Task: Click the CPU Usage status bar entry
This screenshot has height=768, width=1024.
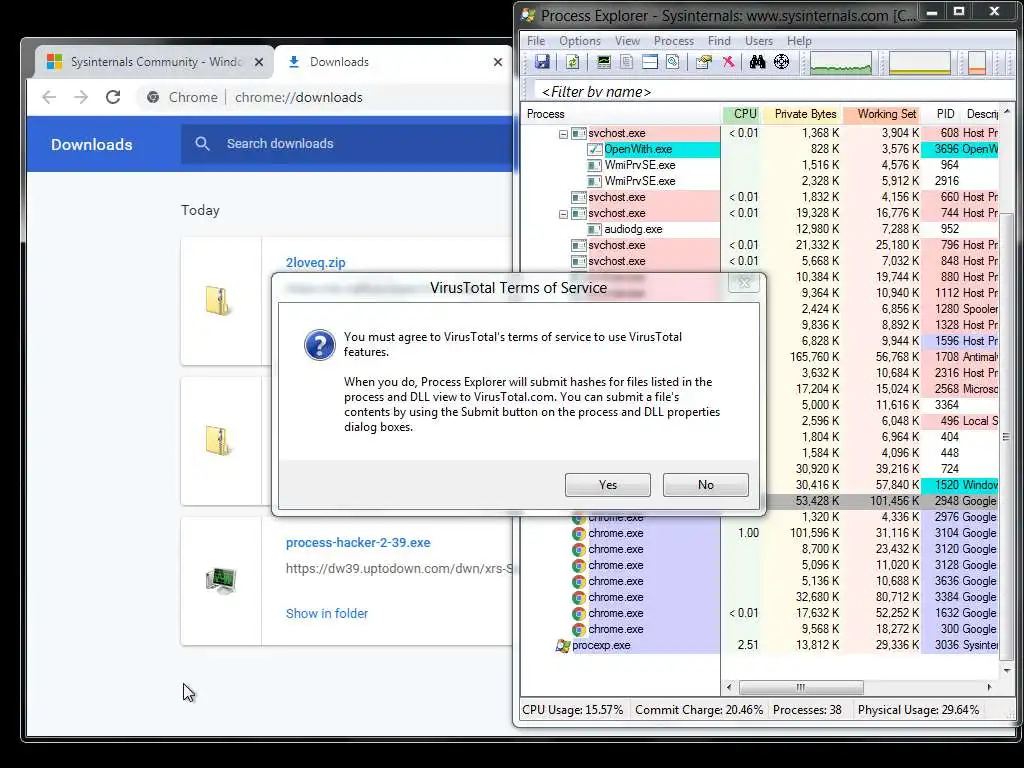Action: 573,710
